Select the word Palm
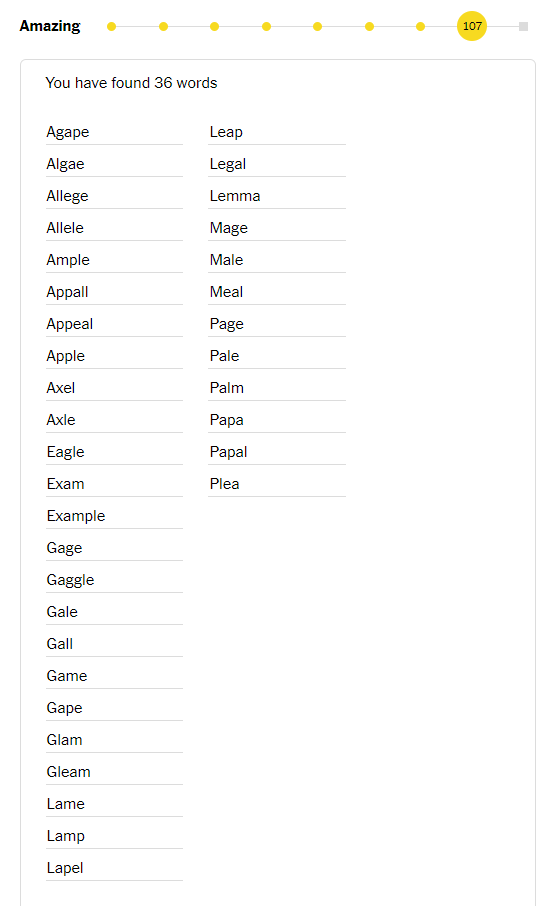Screen dimensions: 540x906 226,388
